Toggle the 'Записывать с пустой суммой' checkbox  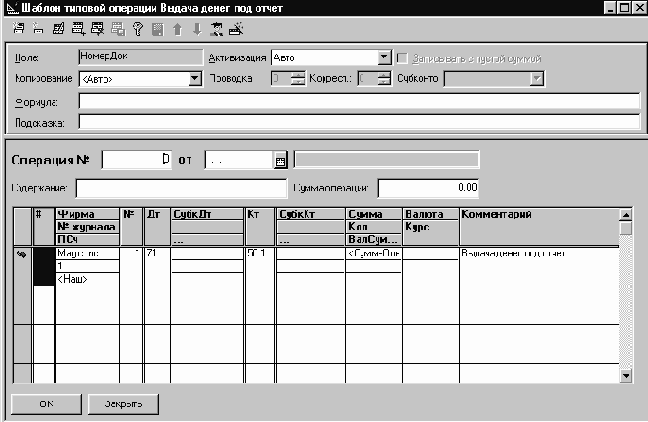click(402, 58)
